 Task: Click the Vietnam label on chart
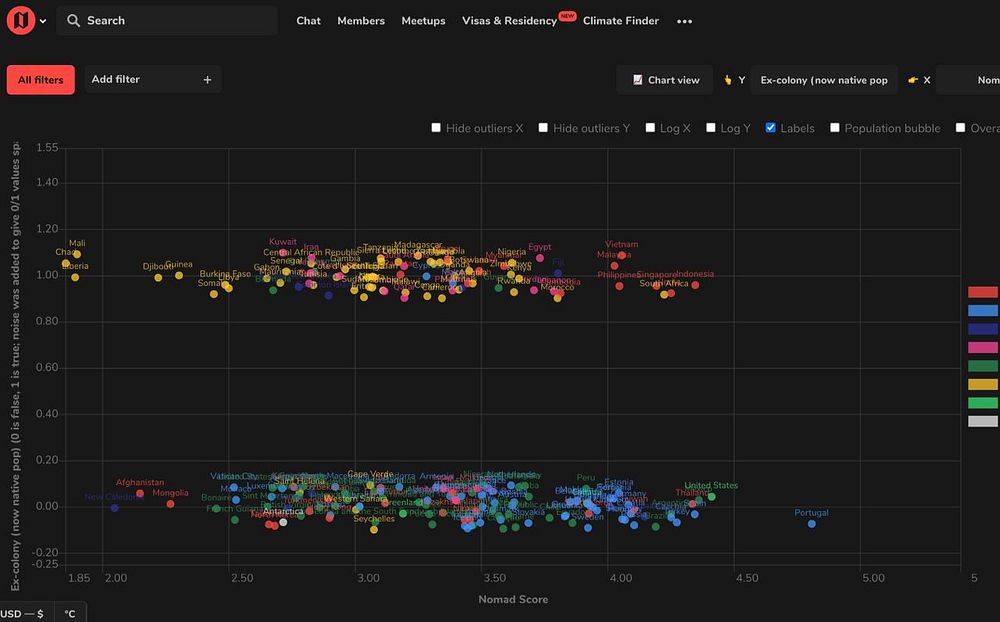coord(622,244)
